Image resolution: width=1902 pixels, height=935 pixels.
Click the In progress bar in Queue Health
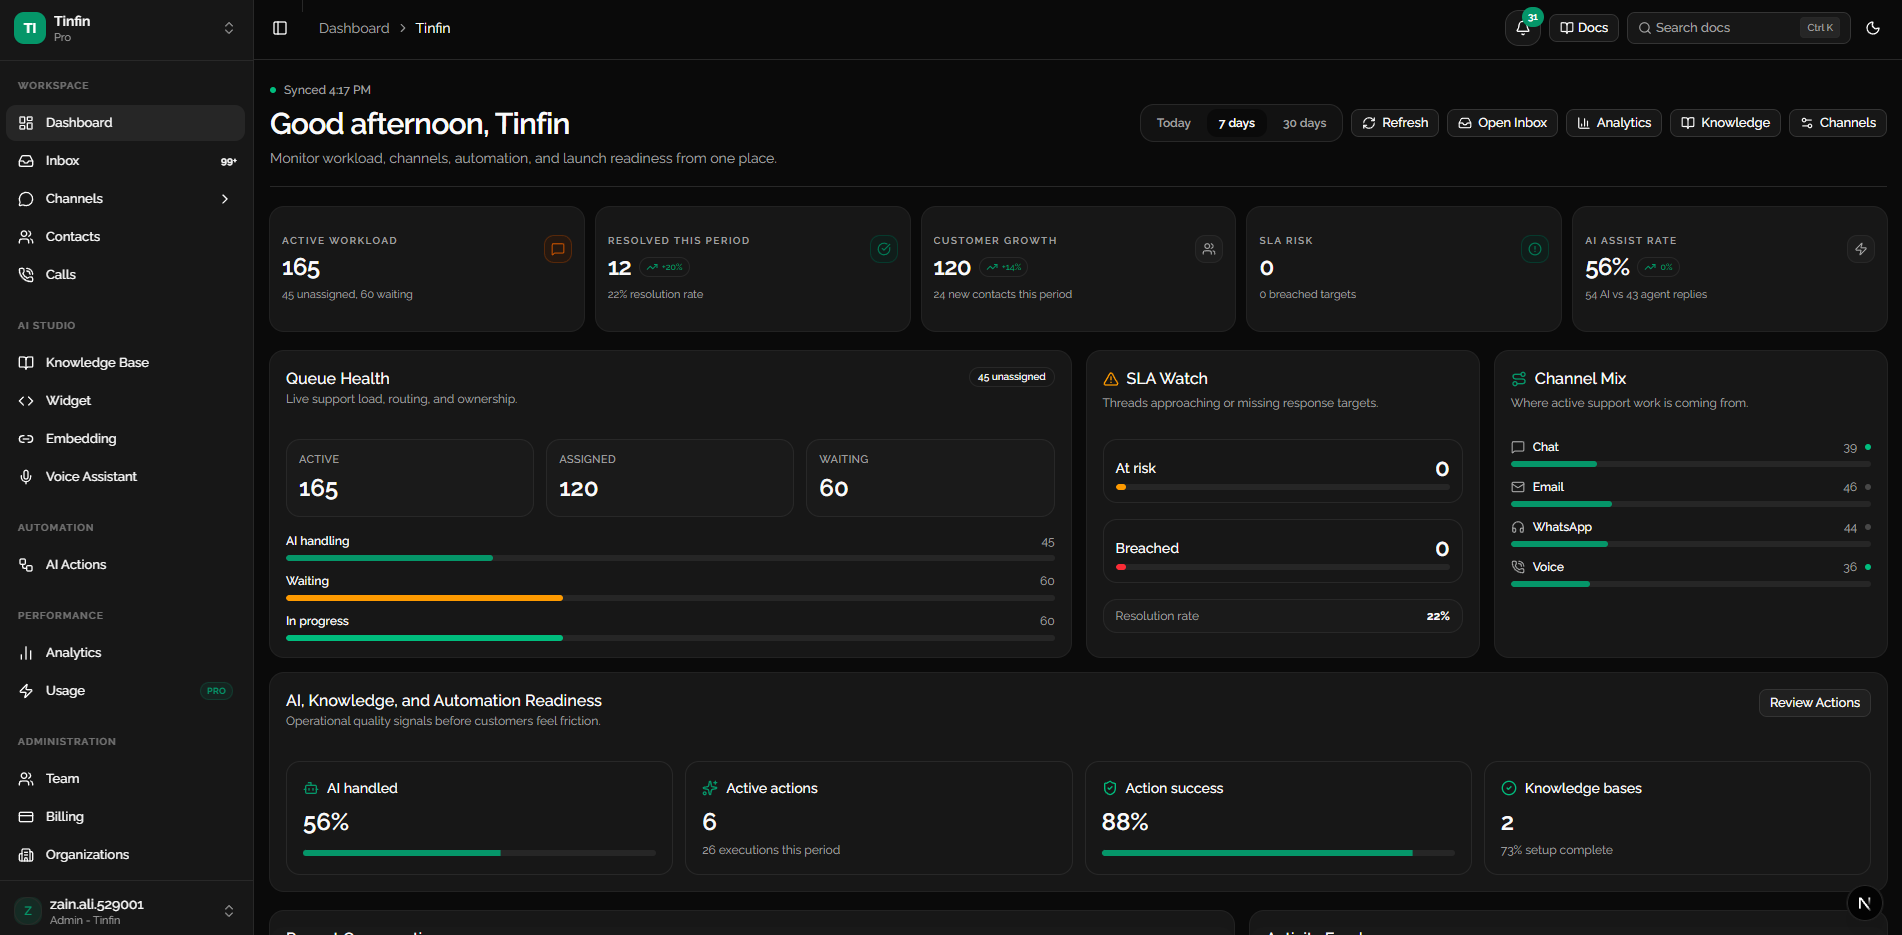click(x=670, y=638)
